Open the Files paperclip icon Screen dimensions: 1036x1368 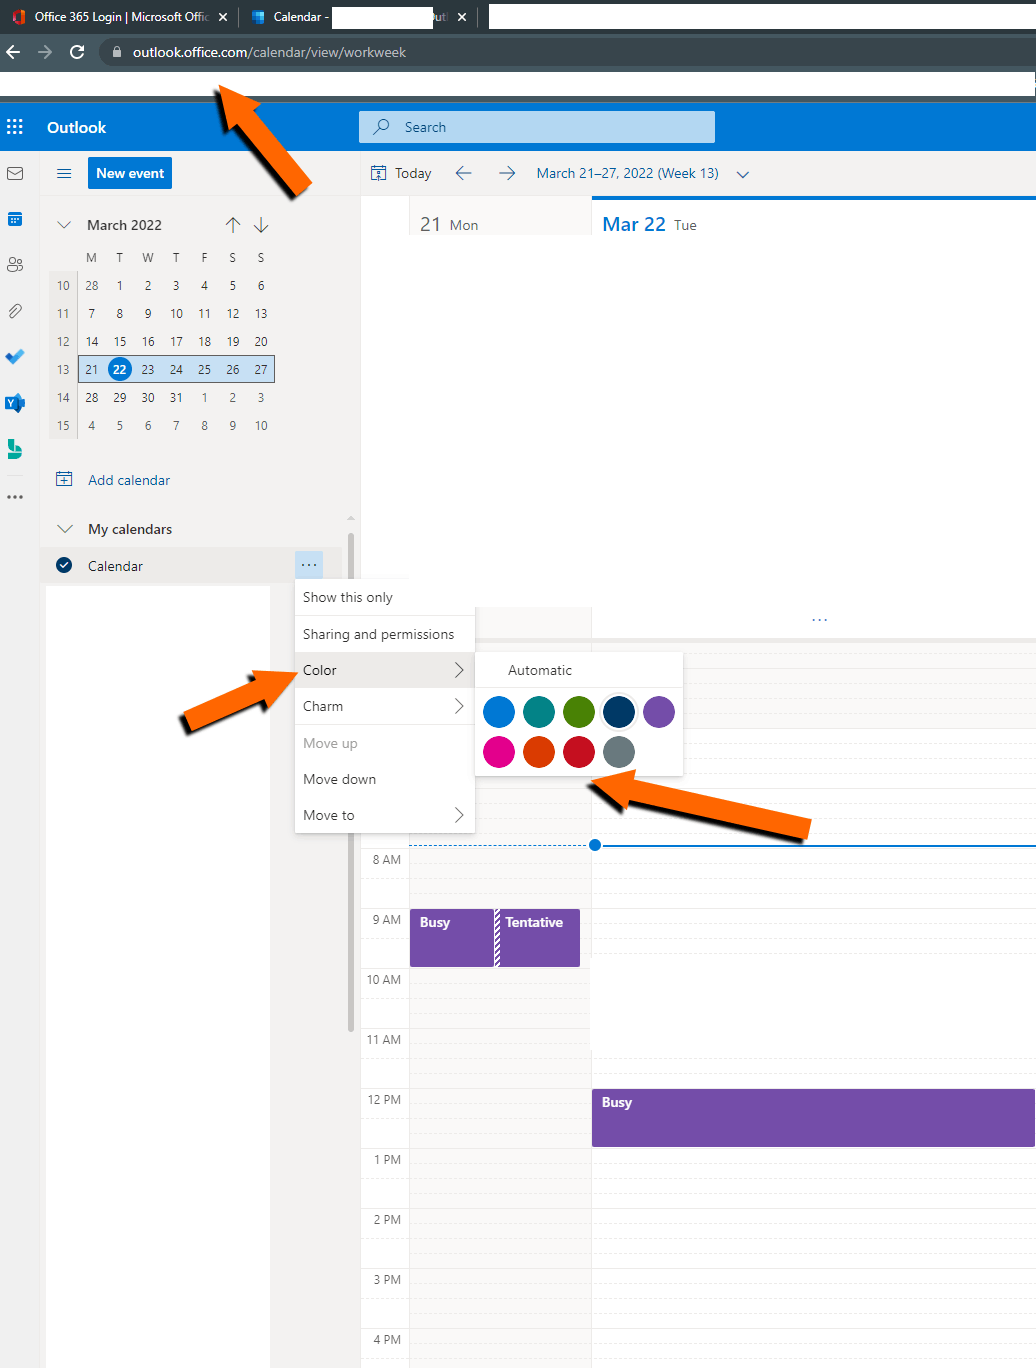pos(15,311)
